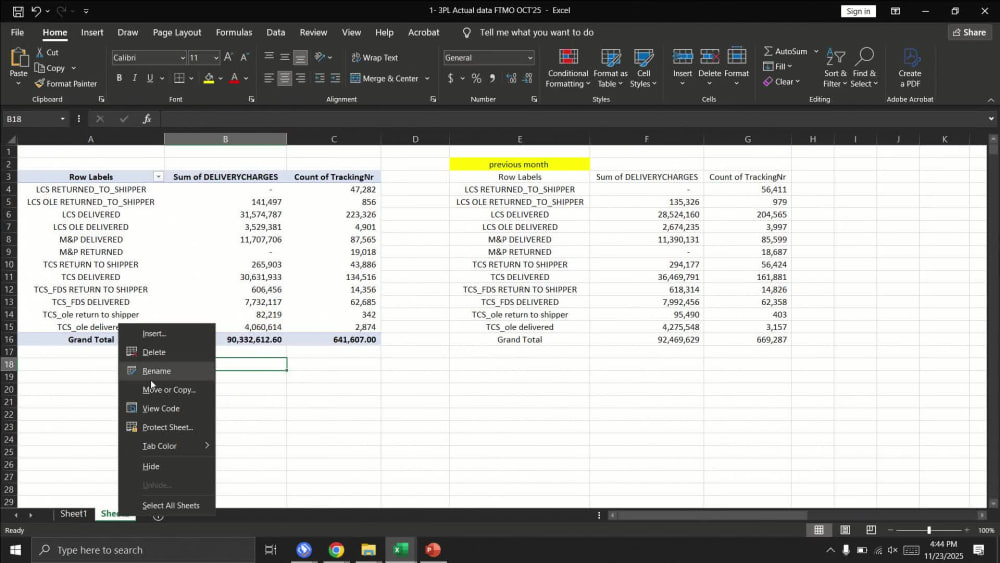
Task: Switch to Page Layout view in status bar
Action: (845, 530)
